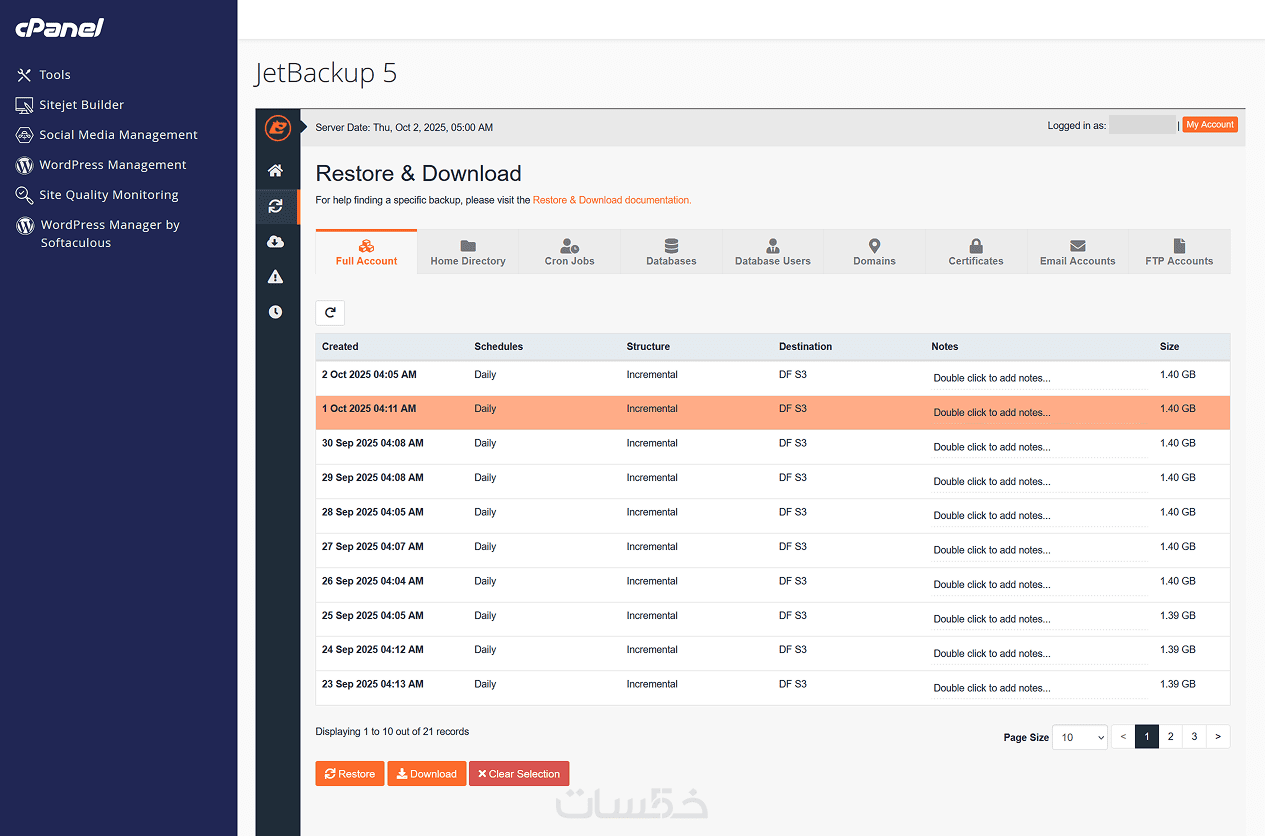The image size is (1265, 836).
Task: Open WordPress Management
Action: (x=101, y=165)
